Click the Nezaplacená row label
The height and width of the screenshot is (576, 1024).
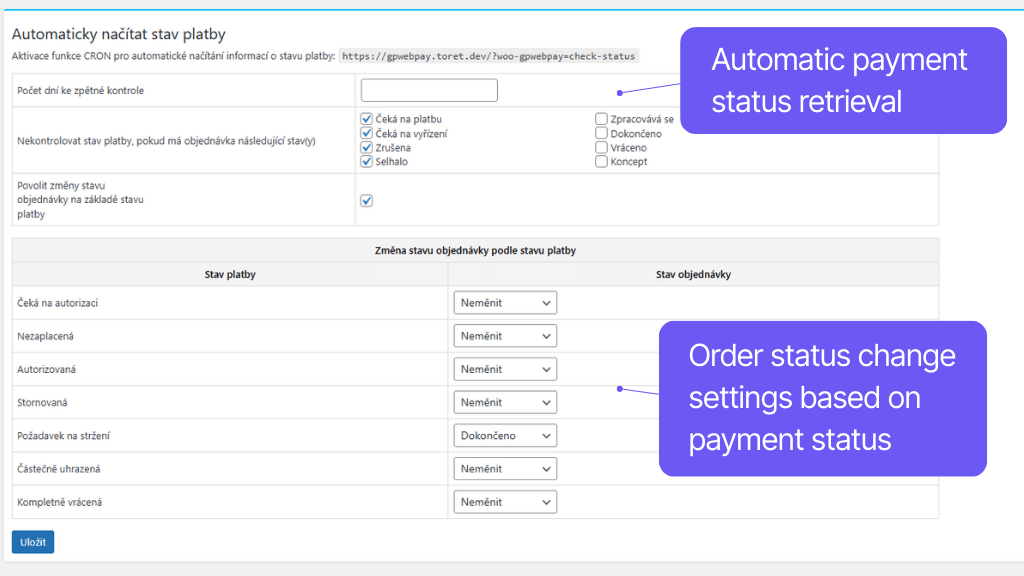coord(45,336)
